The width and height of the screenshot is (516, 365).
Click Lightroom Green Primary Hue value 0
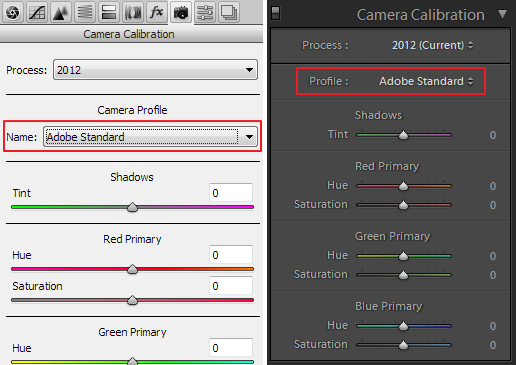[493, 256]
